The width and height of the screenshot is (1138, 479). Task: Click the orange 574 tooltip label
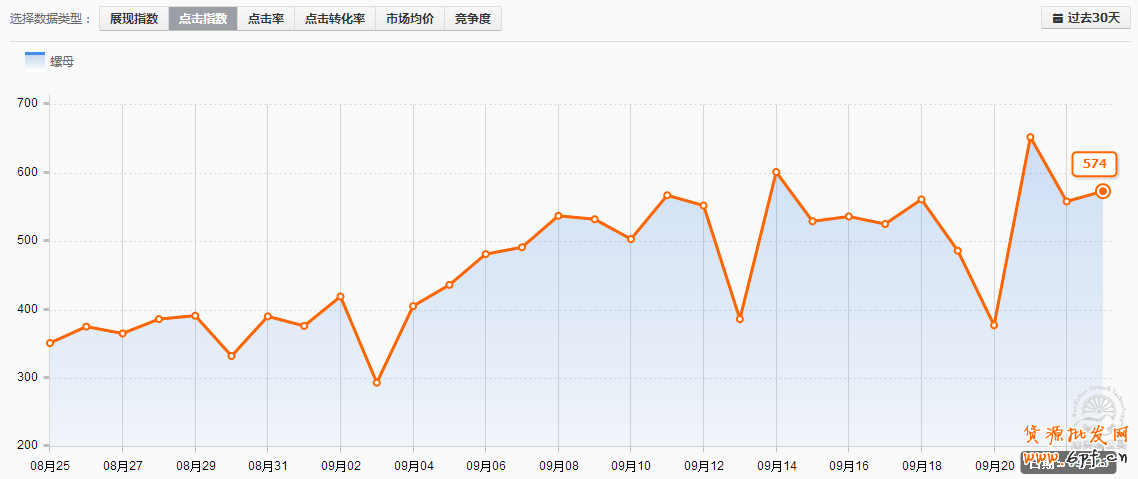(1094, 163)
